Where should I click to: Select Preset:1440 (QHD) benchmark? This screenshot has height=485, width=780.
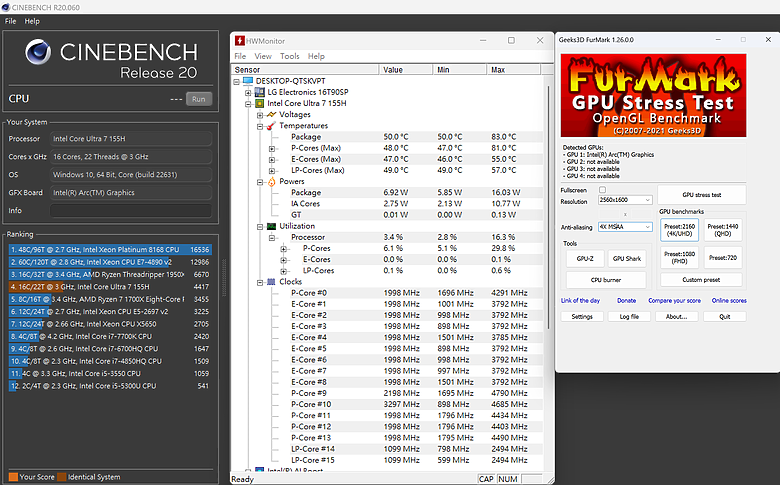point(723,230)
